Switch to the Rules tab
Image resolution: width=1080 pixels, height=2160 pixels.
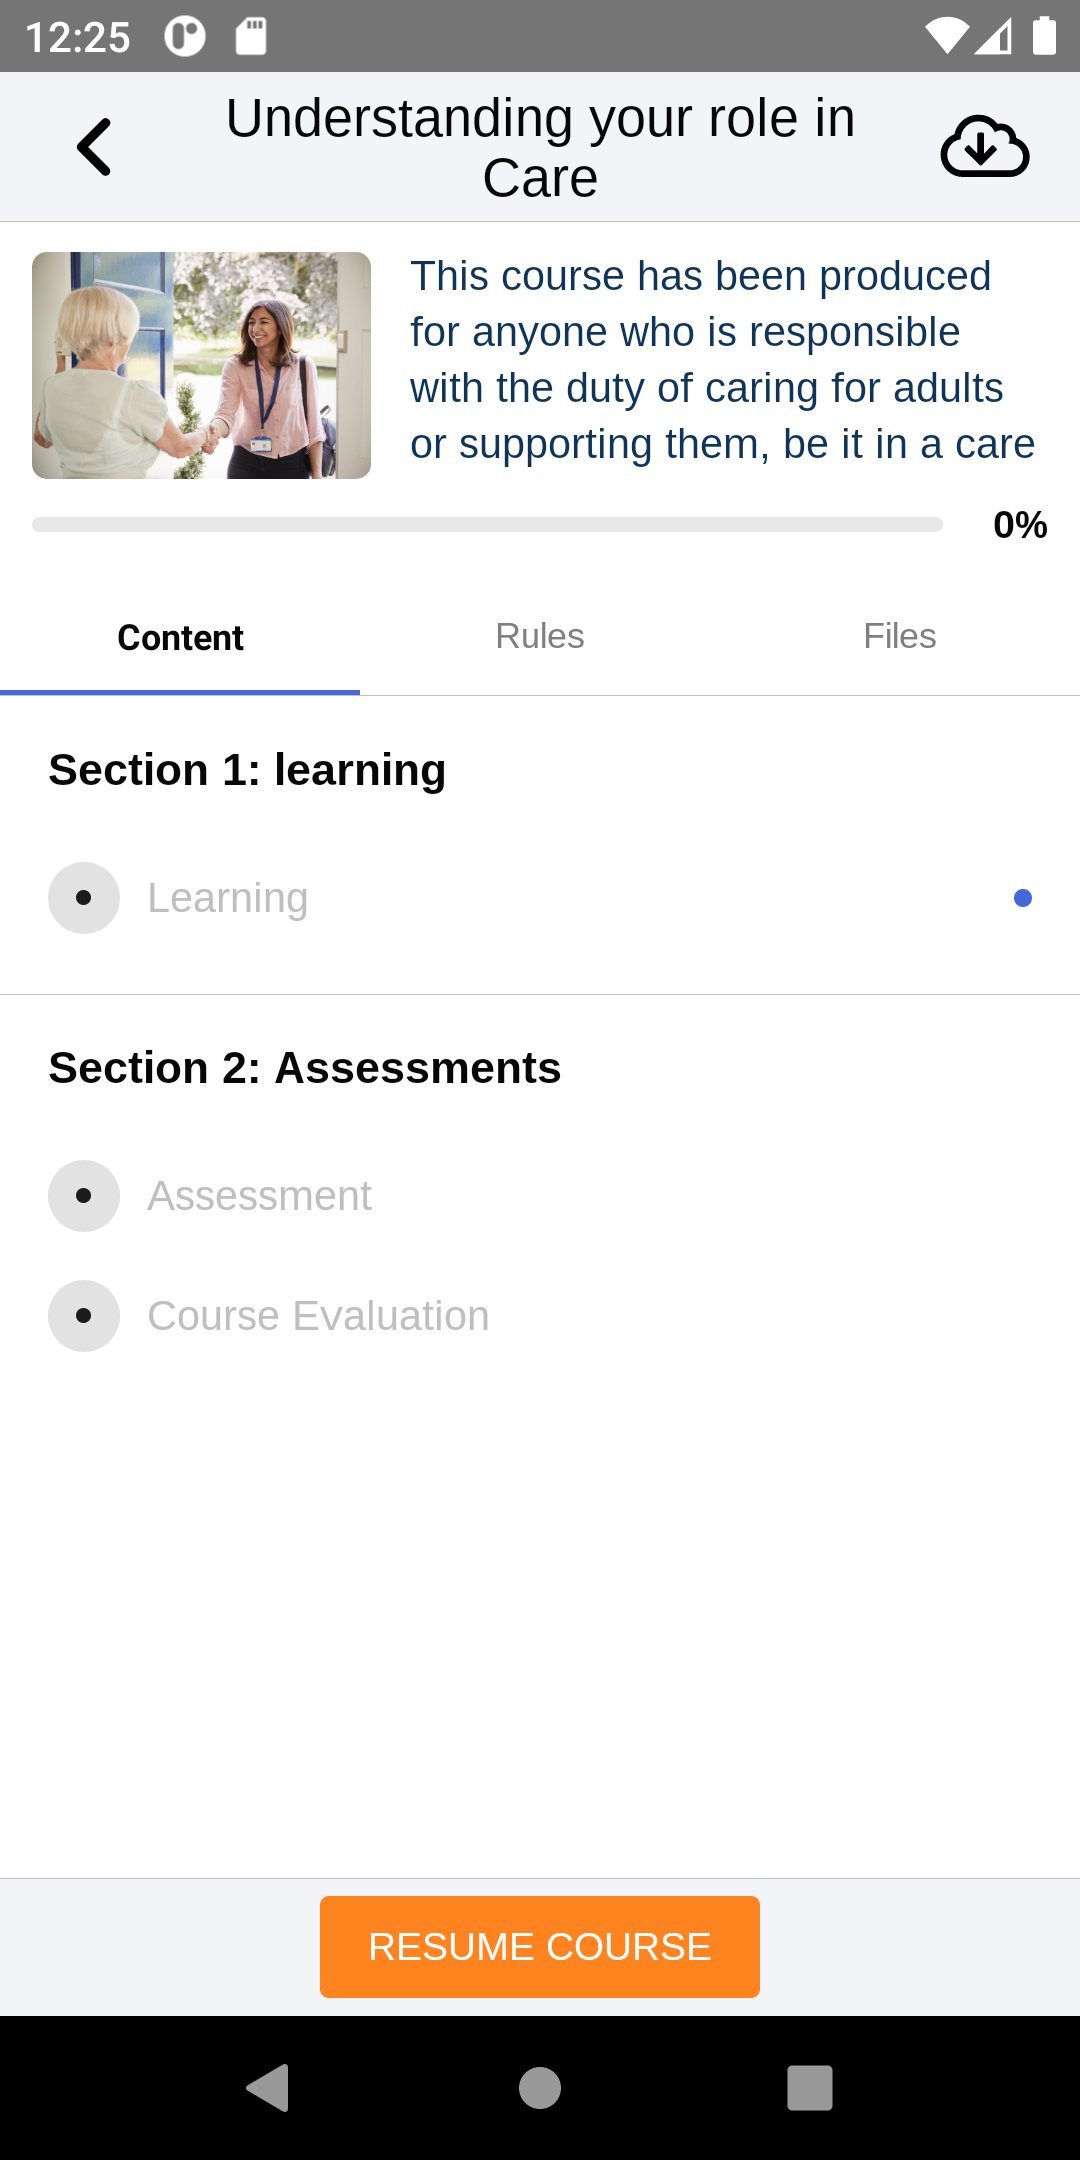540,637
